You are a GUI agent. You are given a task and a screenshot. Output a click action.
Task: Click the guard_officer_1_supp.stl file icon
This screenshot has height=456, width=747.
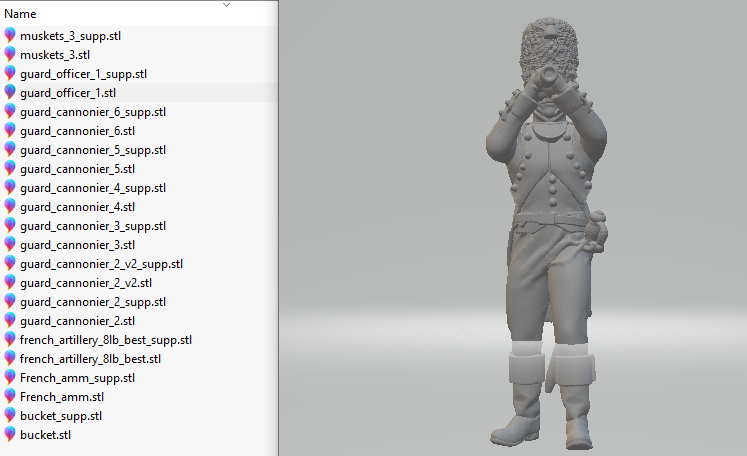[10, 73]
